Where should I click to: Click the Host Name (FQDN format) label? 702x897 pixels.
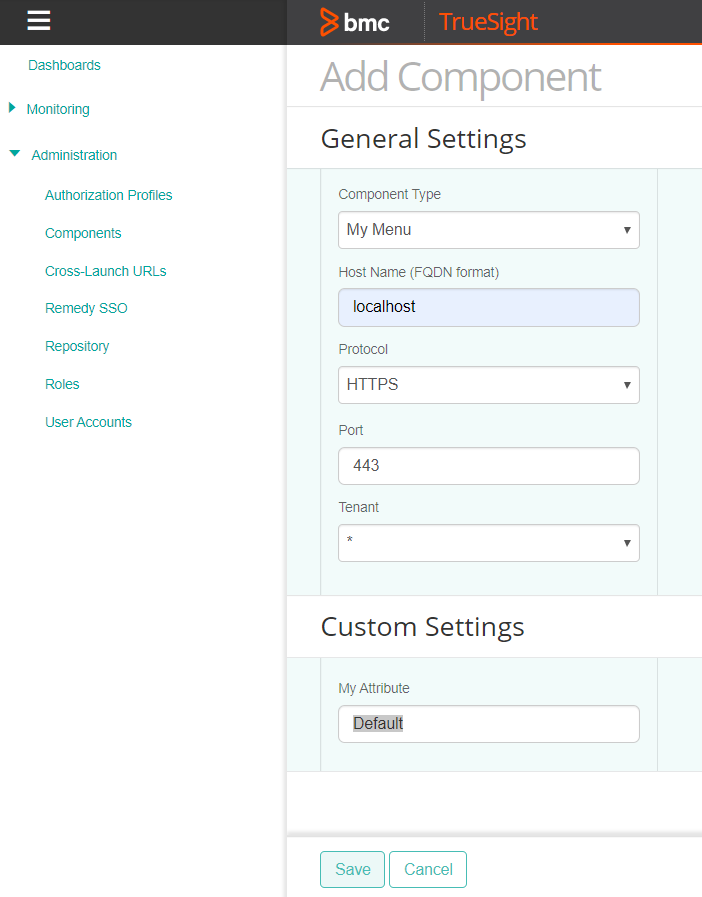(419, 272)
